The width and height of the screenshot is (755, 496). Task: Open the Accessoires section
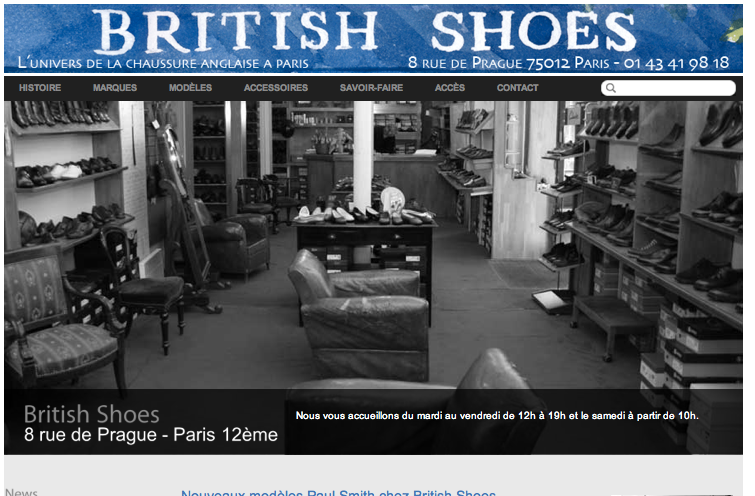pos(276,88)
